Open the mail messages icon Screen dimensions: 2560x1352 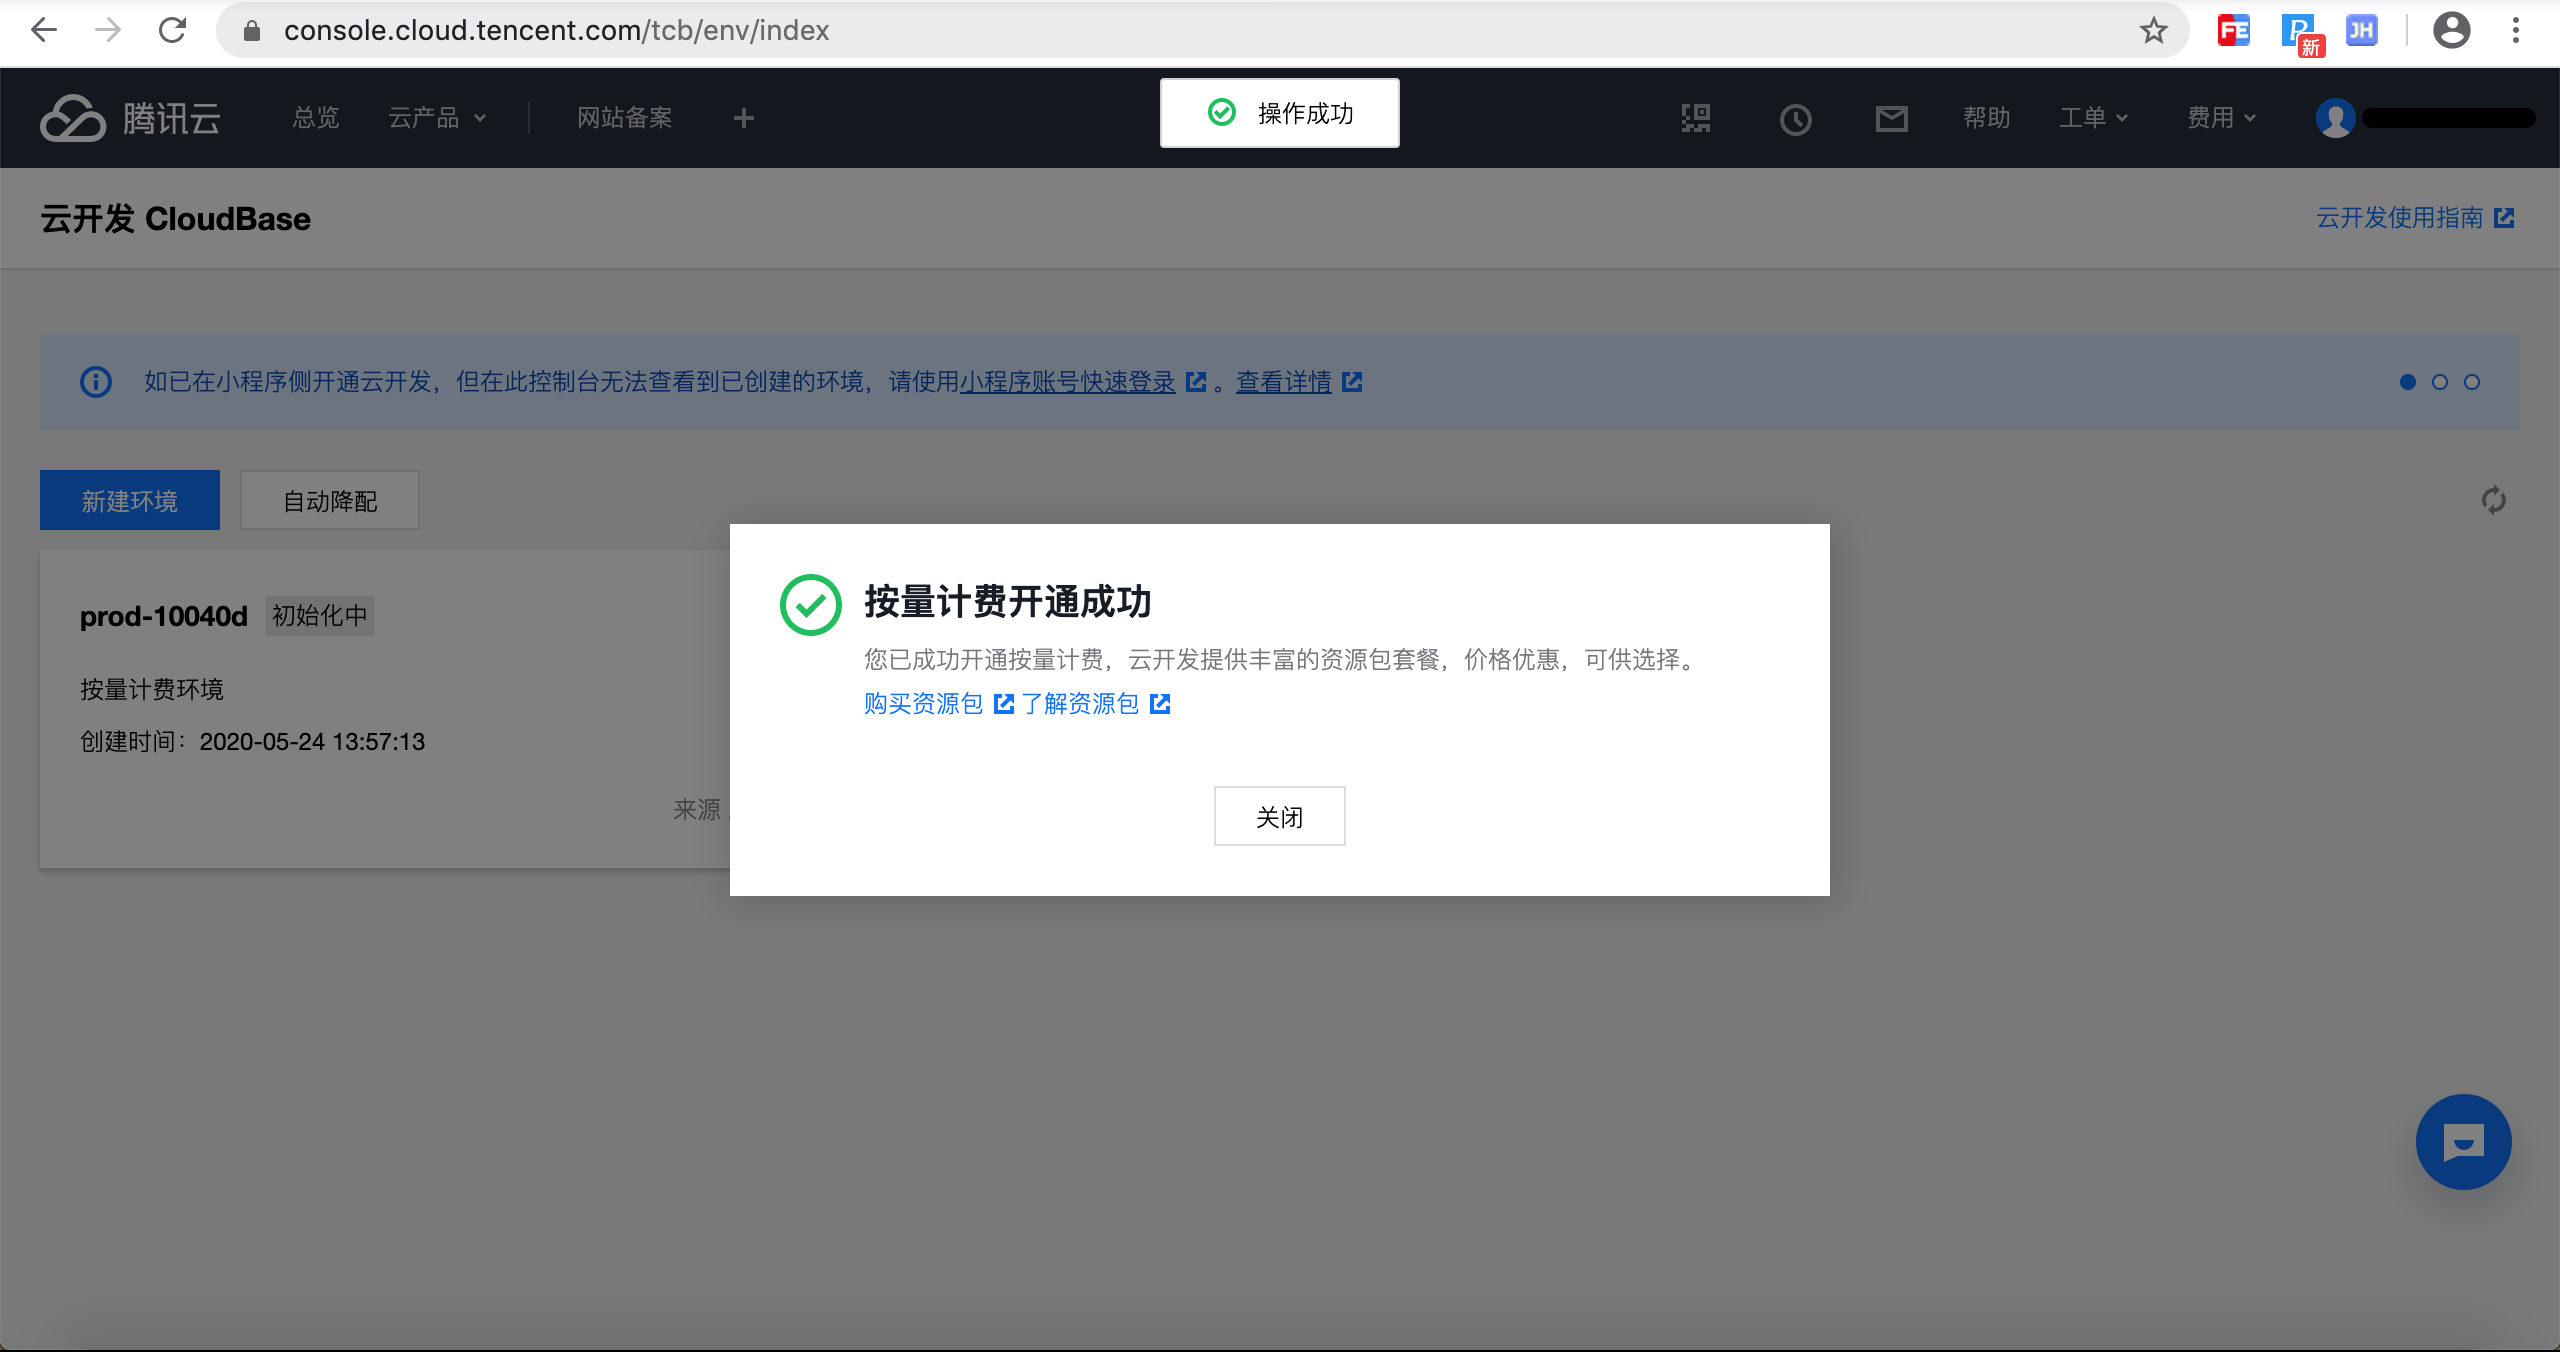coord(1891,119)
